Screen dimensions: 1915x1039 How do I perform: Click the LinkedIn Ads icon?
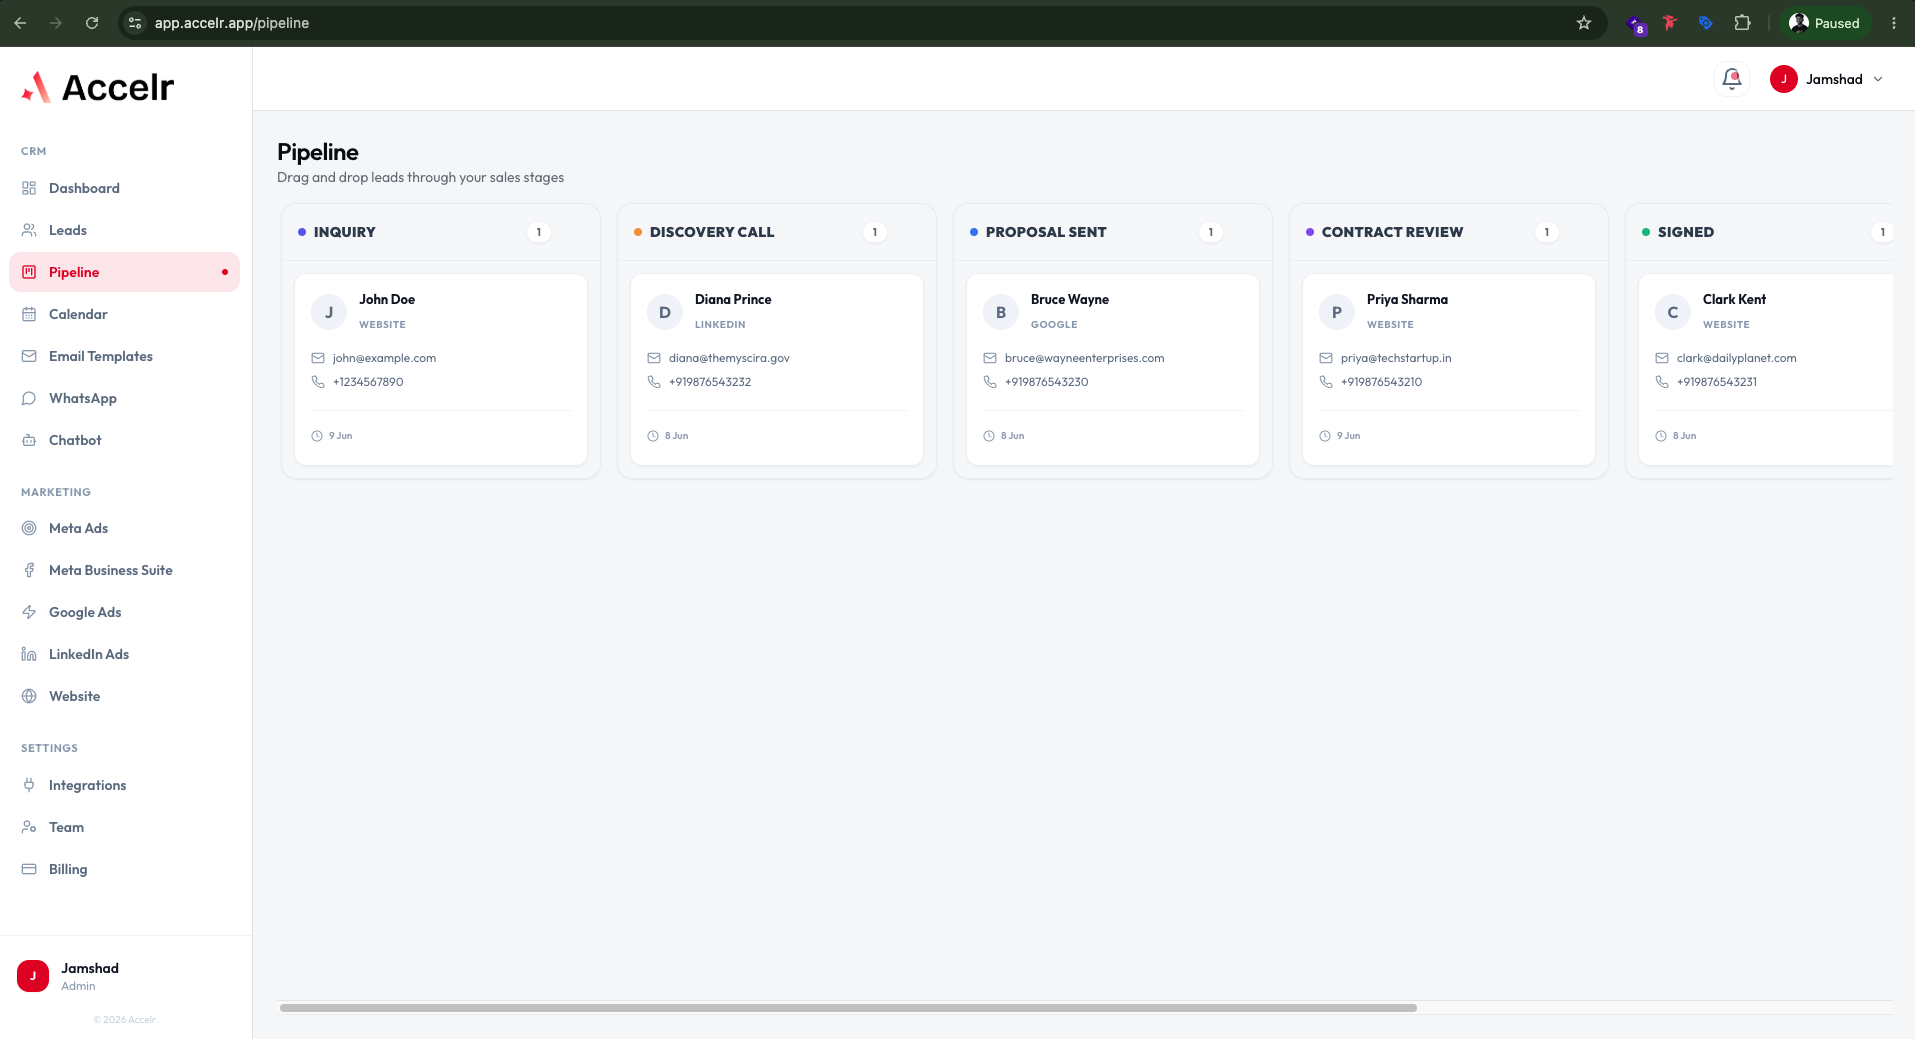pyautogui.click(x=29, y=654)
